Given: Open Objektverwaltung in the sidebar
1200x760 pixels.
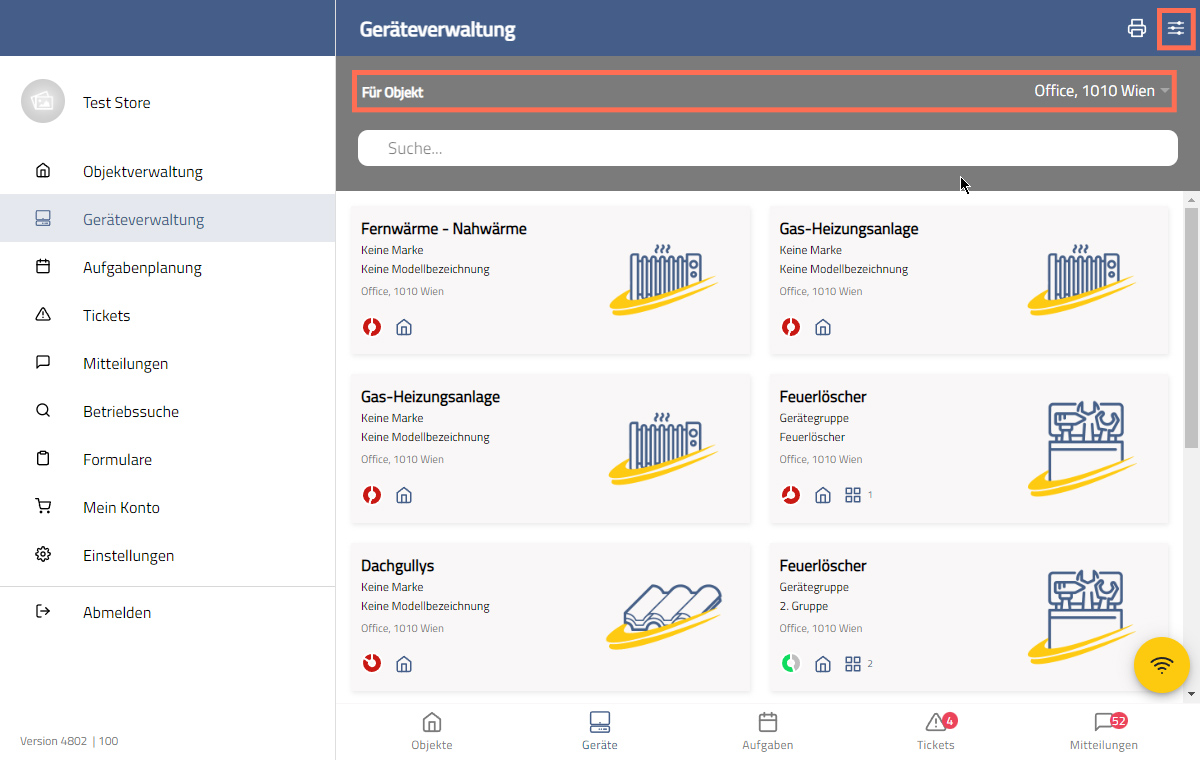Looking at the screenshot, I should [142, 171].
